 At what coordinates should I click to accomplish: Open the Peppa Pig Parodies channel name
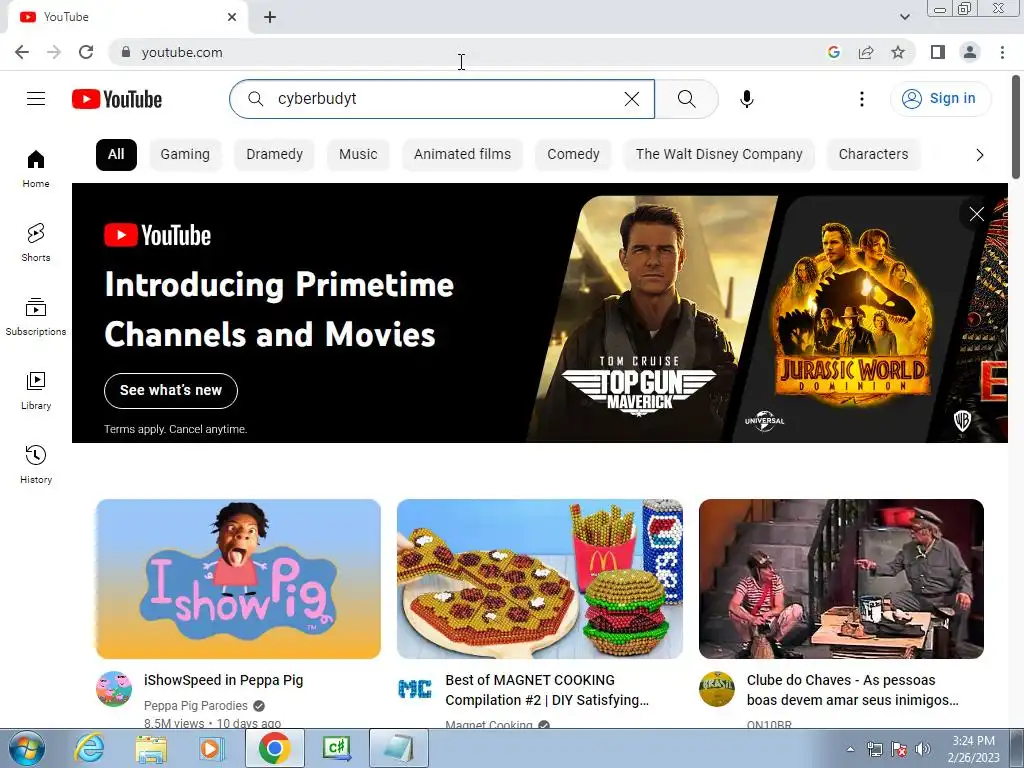(196, 705)
